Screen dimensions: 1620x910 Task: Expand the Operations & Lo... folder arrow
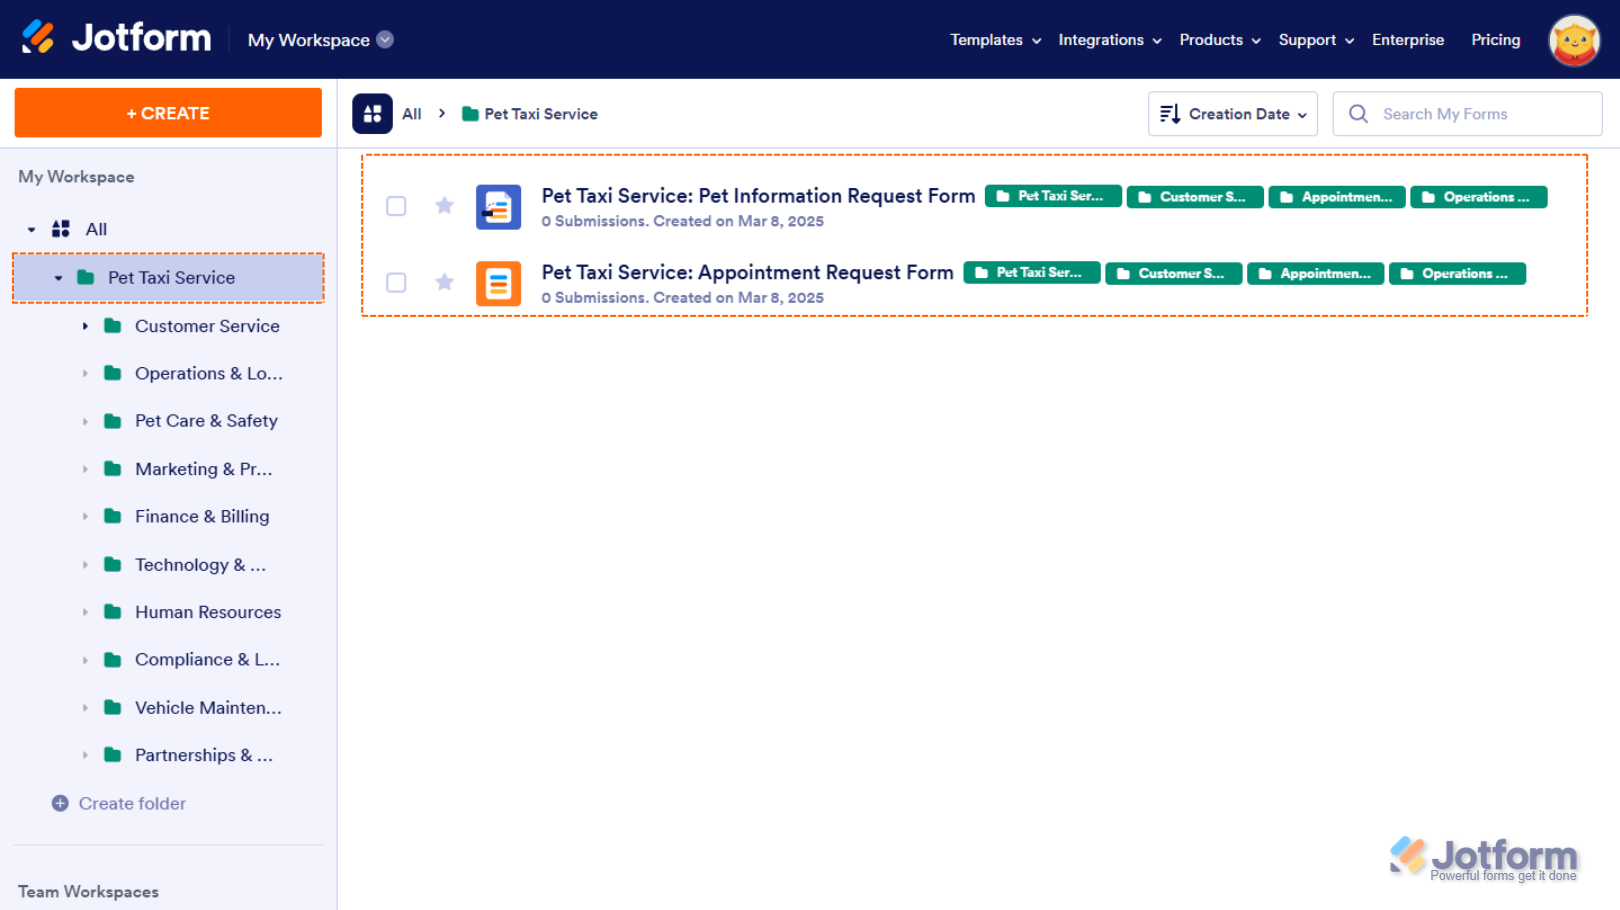coord(85,374)
